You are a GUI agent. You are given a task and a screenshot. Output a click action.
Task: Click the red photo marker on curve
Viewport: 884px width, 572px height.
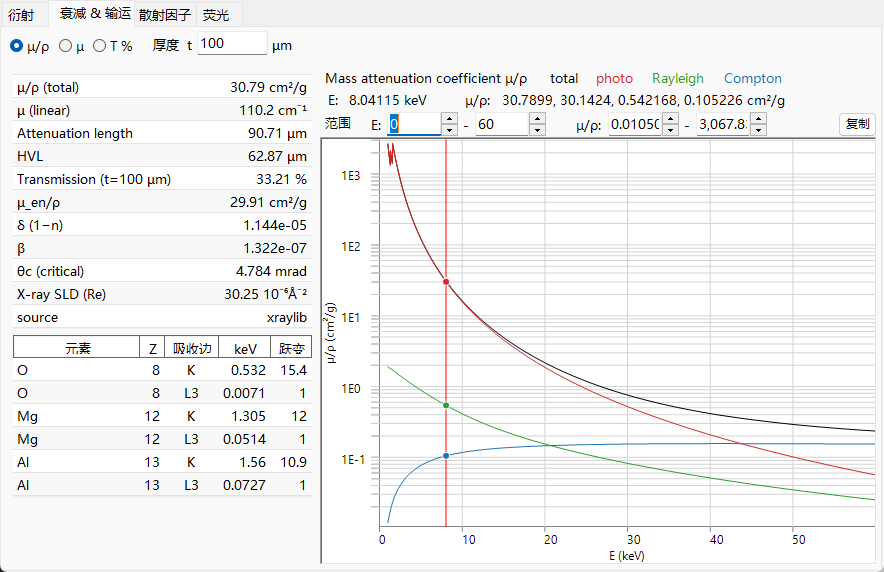coord(446,282)
